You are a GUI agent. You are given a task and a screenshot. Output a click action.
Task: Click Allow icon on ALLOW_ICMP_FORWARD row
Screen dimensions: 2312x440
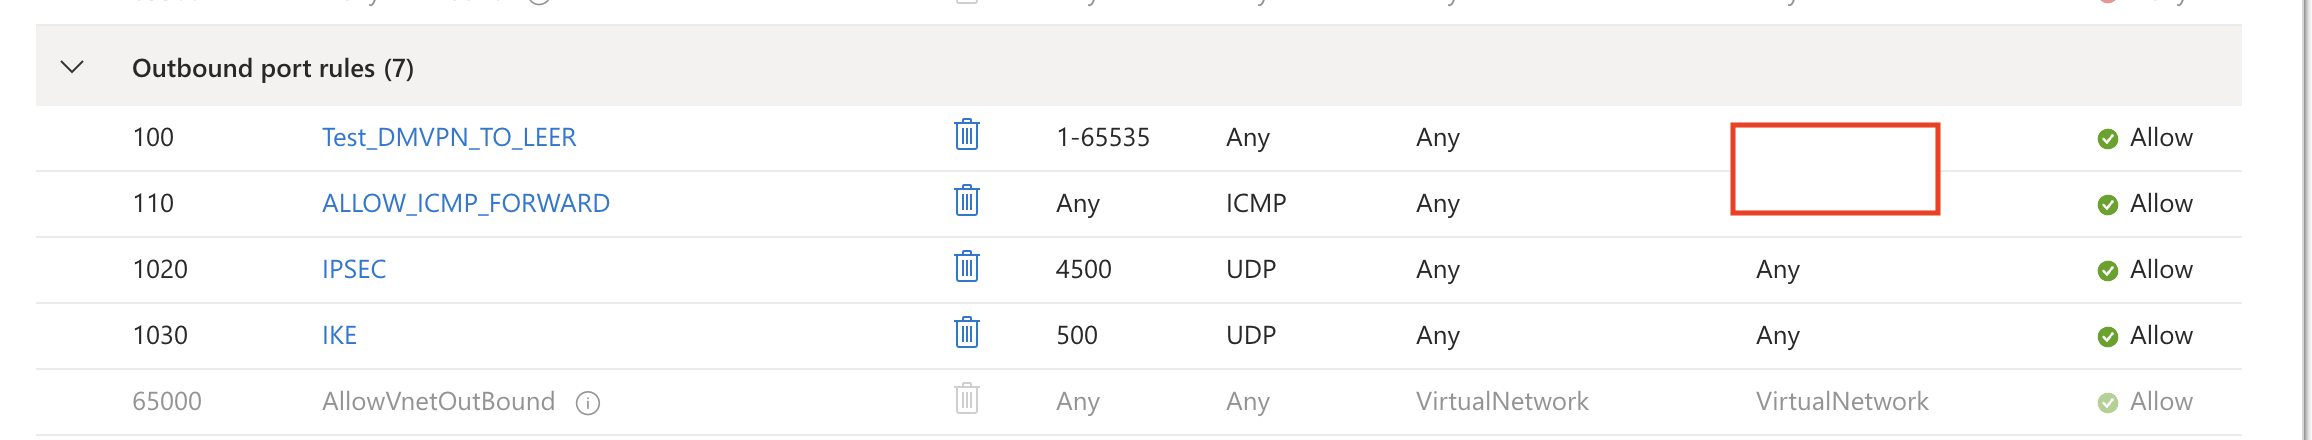(x=2107, y=205)
